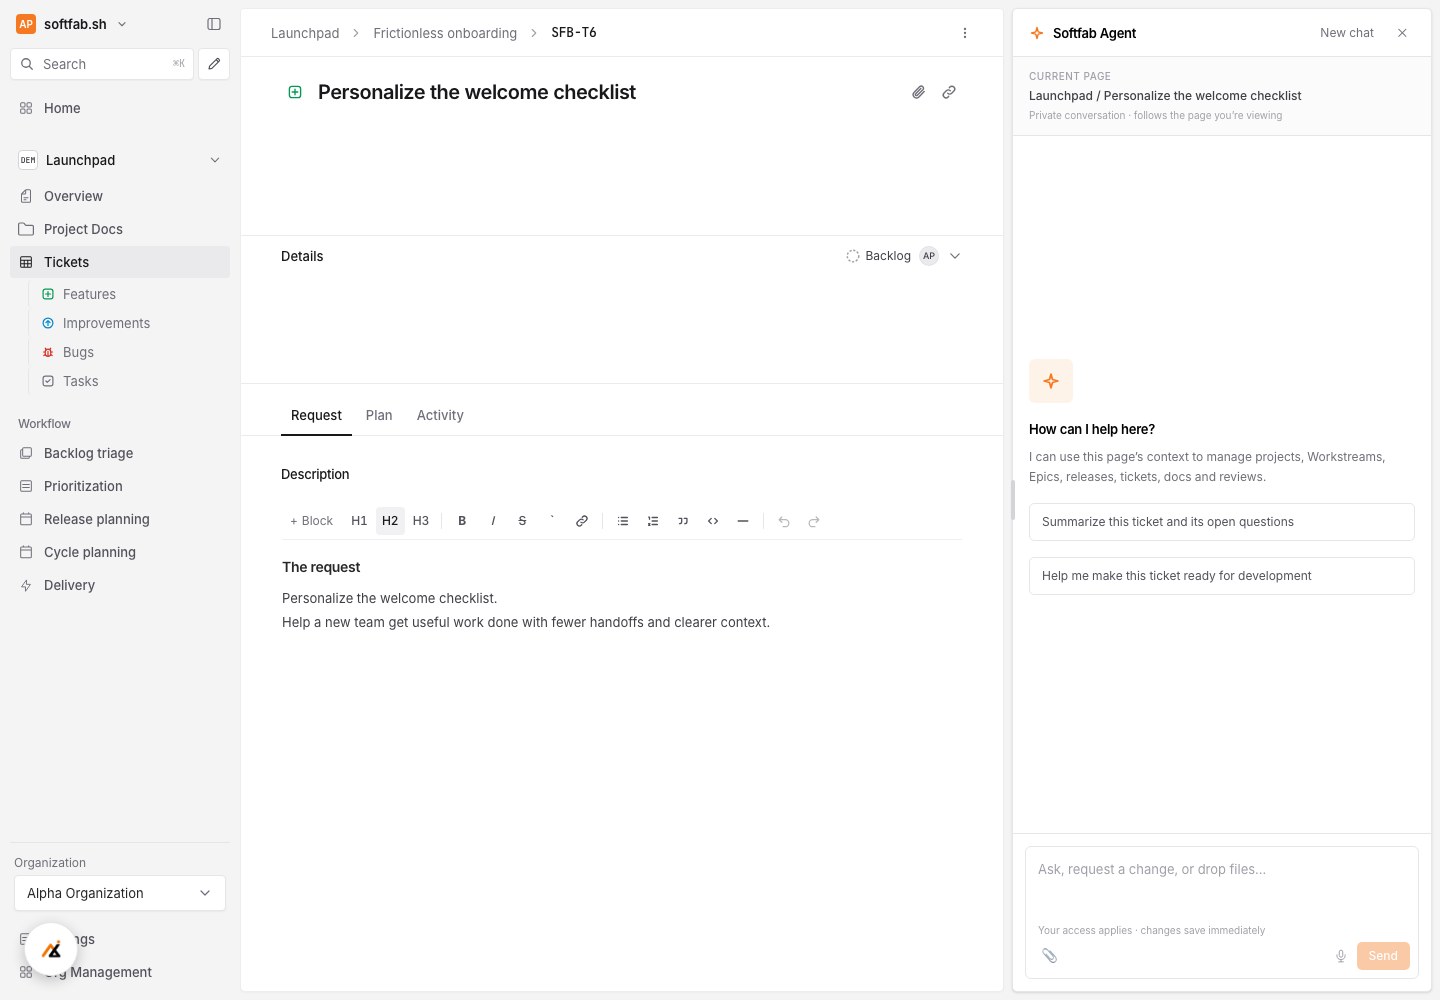Redo the last editor change
This screenshot has width=1440, height=1000.
coord(814,521)
